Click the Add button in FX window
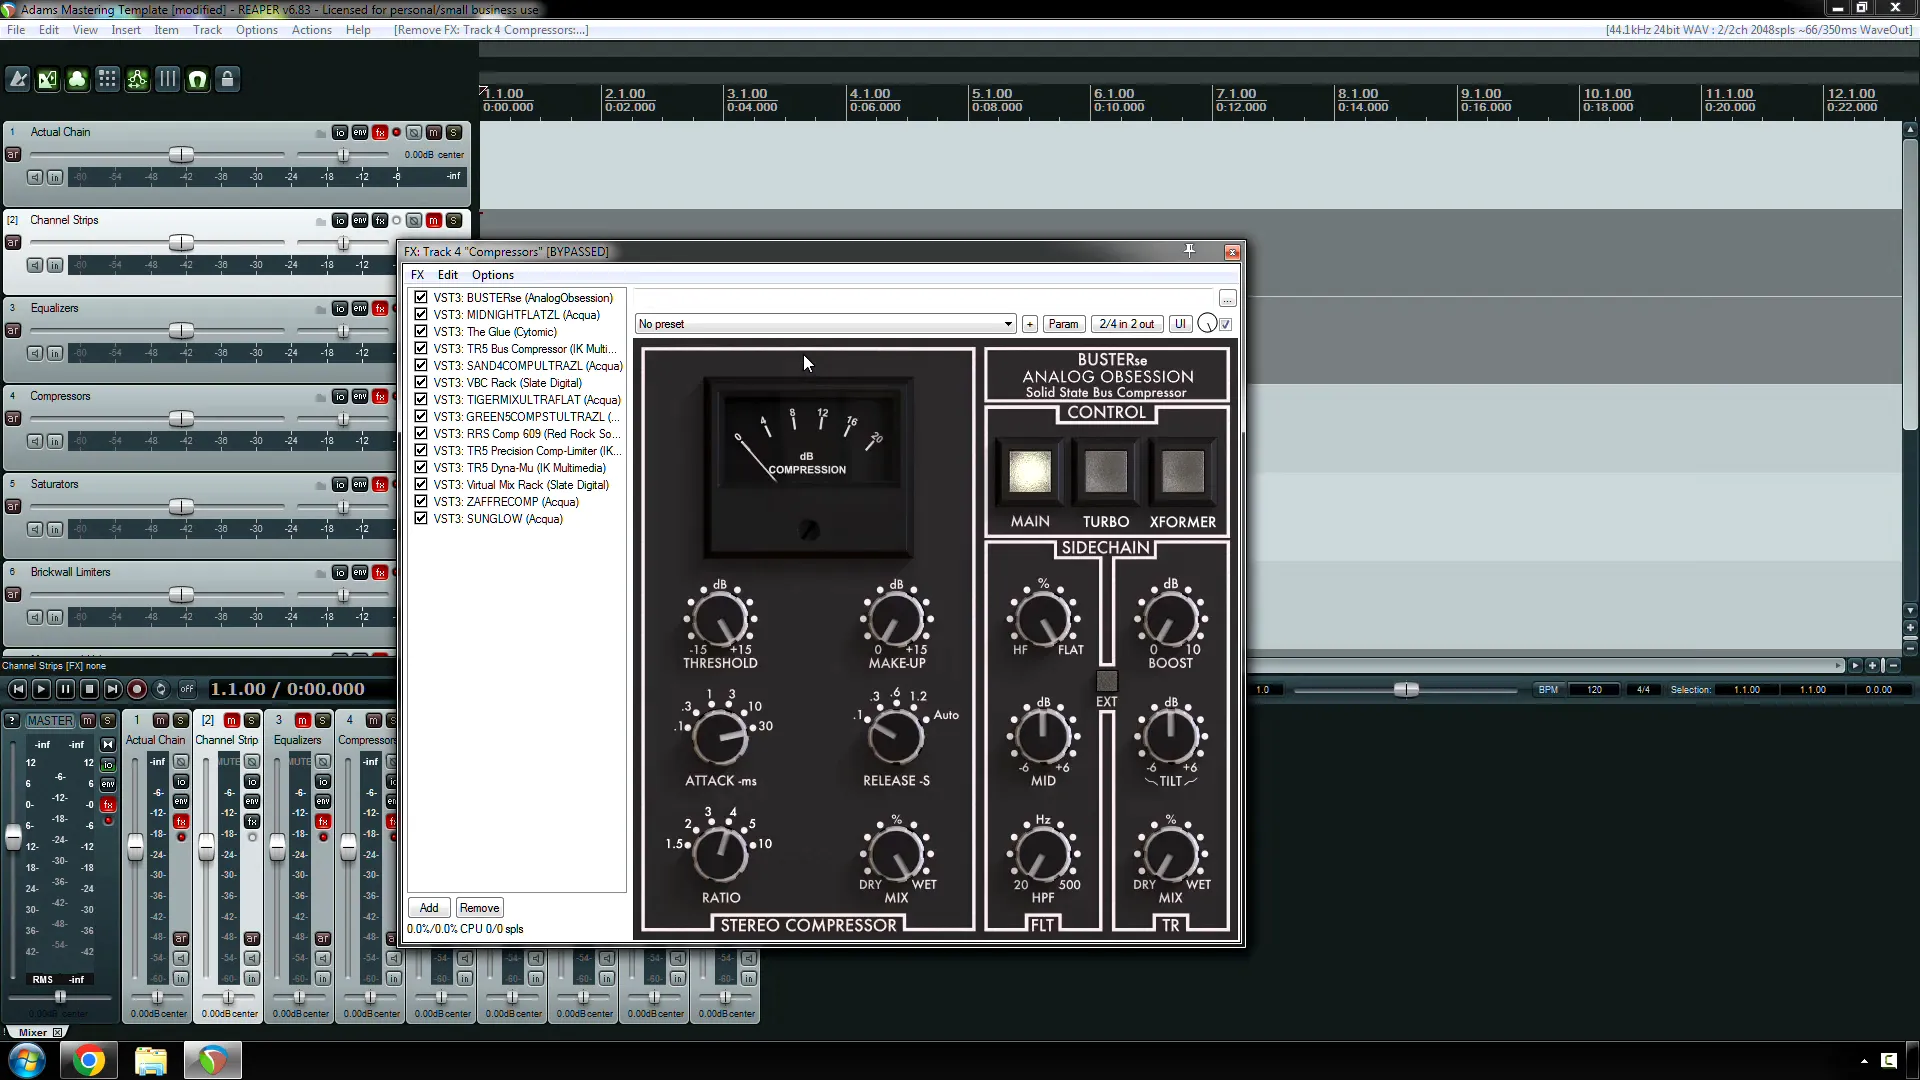 pos(429,908)
